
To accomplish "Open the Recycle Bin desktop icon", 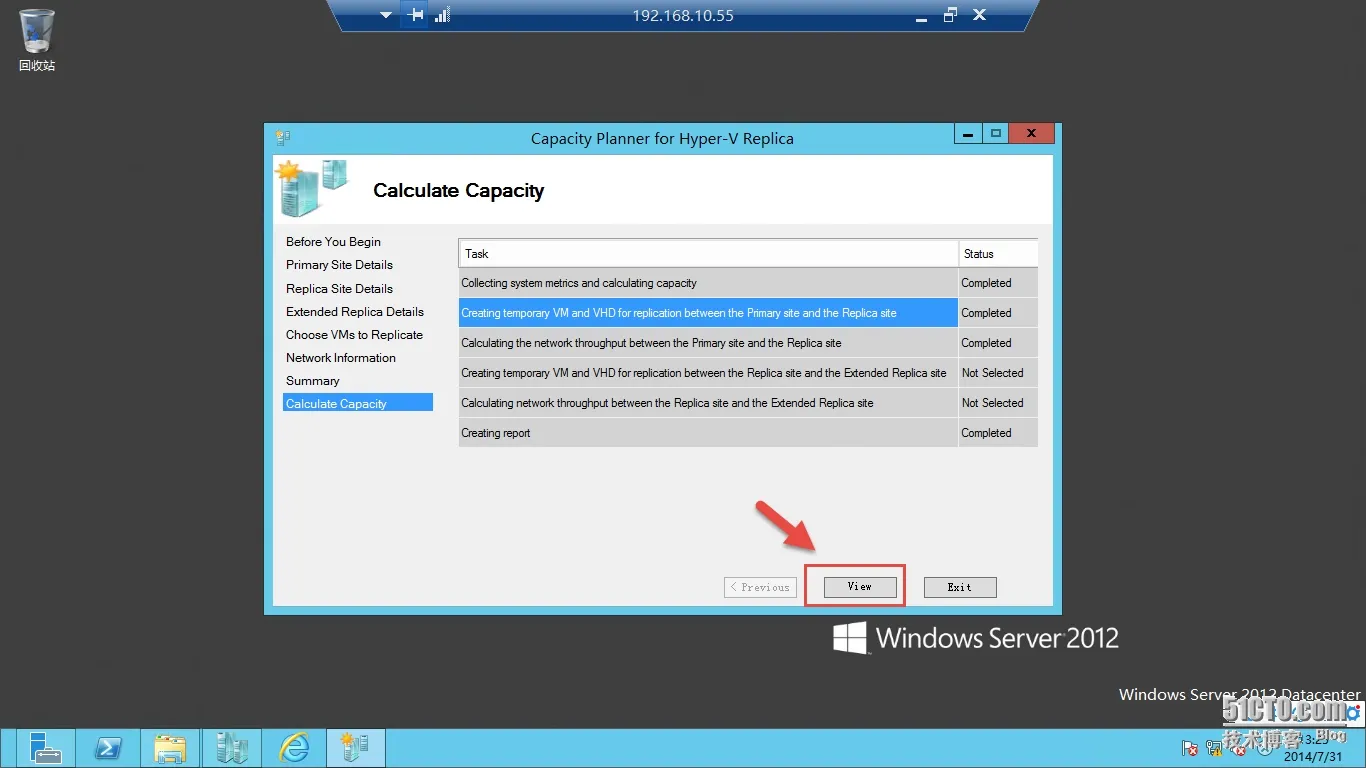I will pyautogui.click(x=37, y=40).
